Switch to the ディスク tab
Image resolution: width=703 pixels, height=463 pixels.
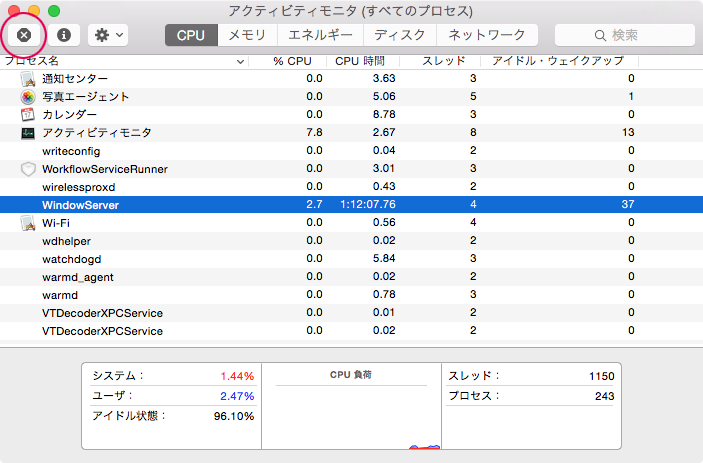(400, 35)
